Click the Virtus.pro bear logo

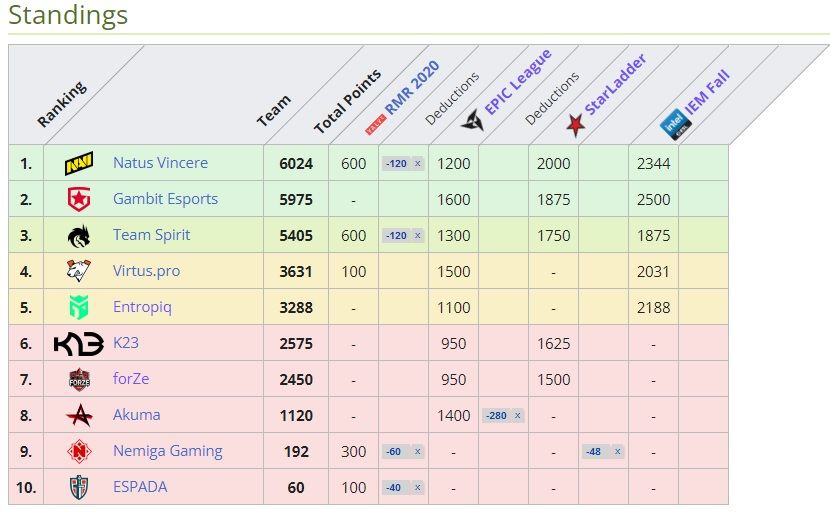[x=79, y=271]
